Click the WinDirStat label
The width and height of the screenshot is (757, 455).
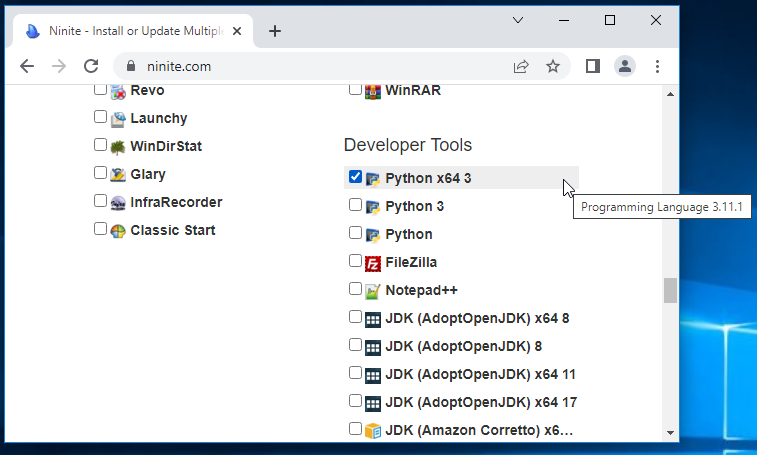coord(166,146)
